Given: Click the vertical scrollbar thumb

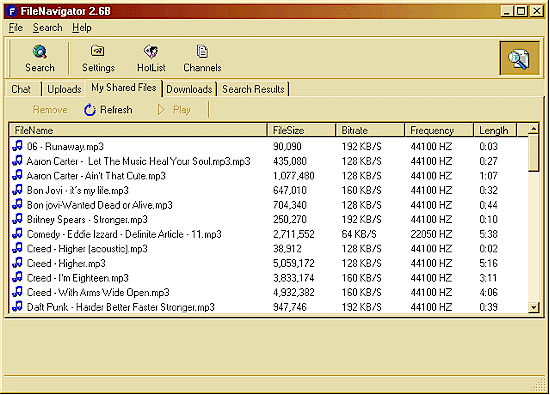Looking at the screenshot, I should tap(534, 153).
